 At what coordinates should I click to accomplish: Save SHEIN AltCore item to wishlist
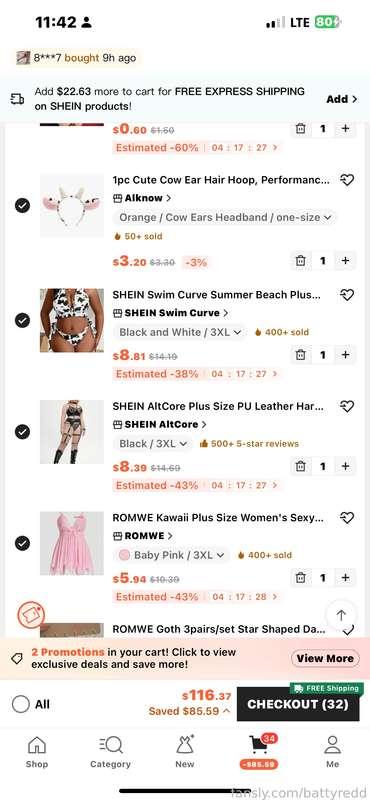pyautogui.click(x=347, y=407)
